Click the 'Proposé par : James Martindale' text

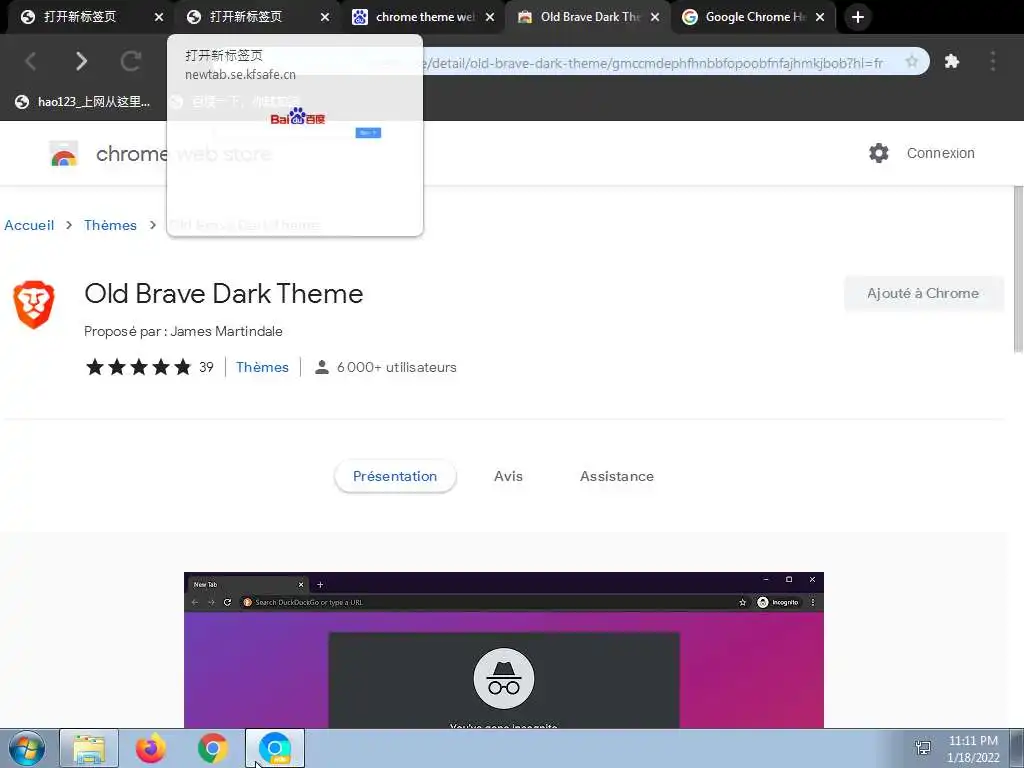[x=184, y=331]
